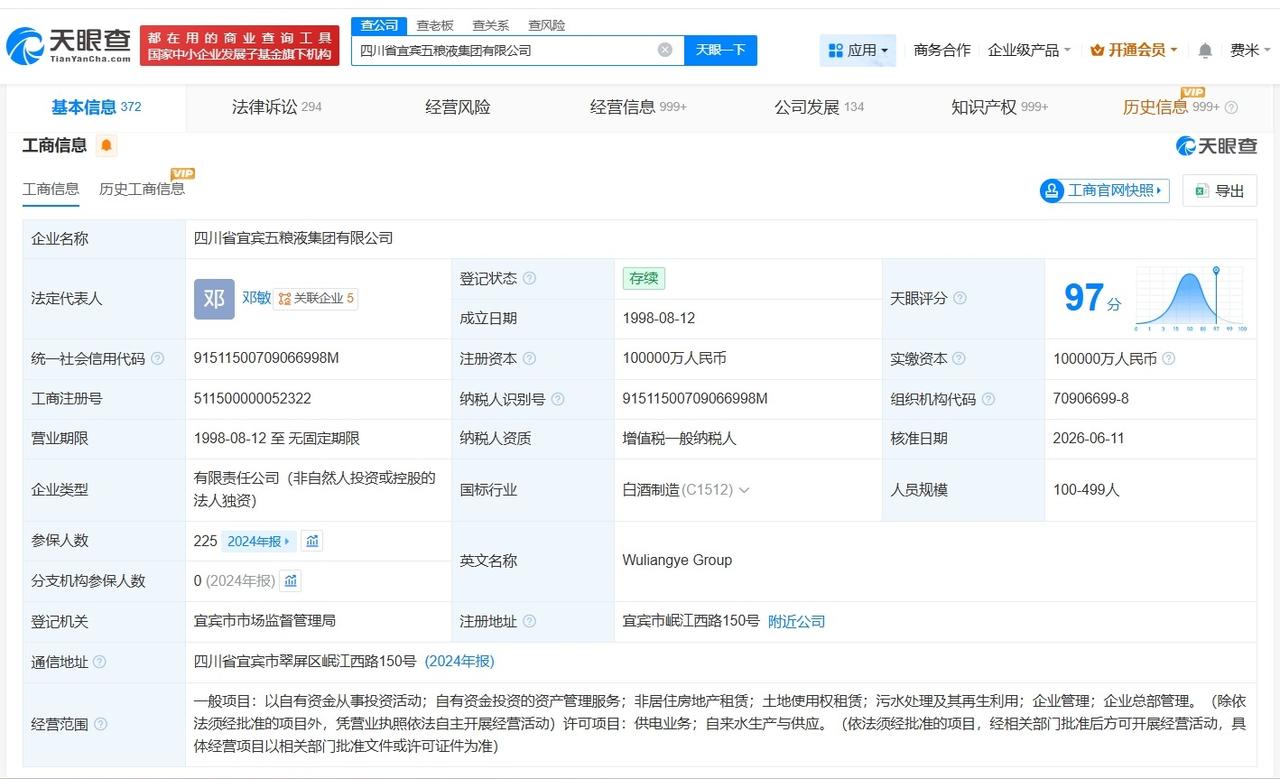Switch to the 法律诉讼 tab

277,107
